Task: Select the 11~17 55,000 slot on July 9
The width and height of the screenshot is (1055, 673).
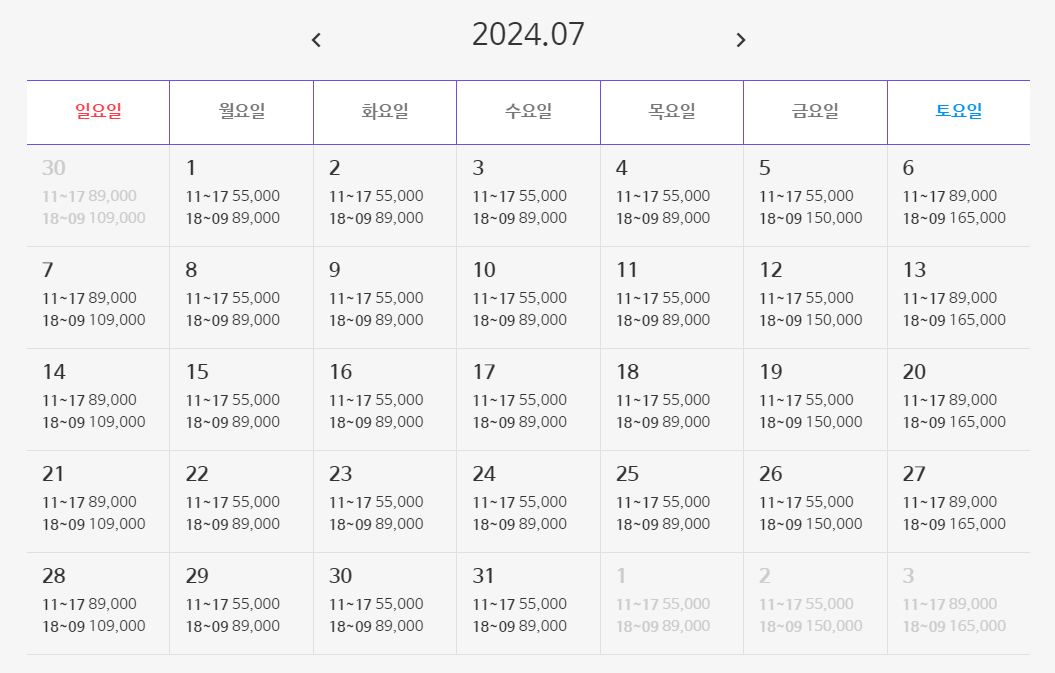Action: pyautogui.click(x=376, y=298)
